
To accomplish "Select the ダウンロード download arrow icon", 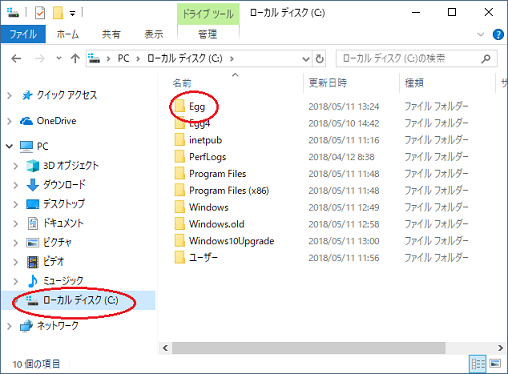I will click(x=32, y=185).
